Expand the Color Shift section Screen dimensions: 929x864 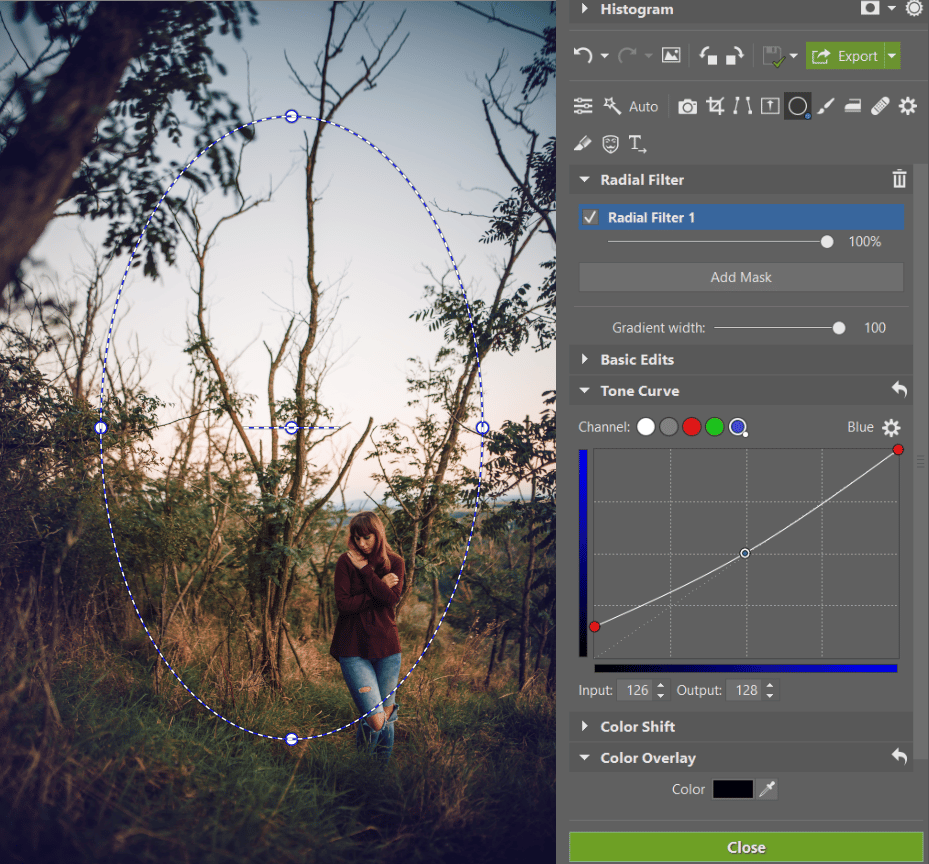coord(584,726)
